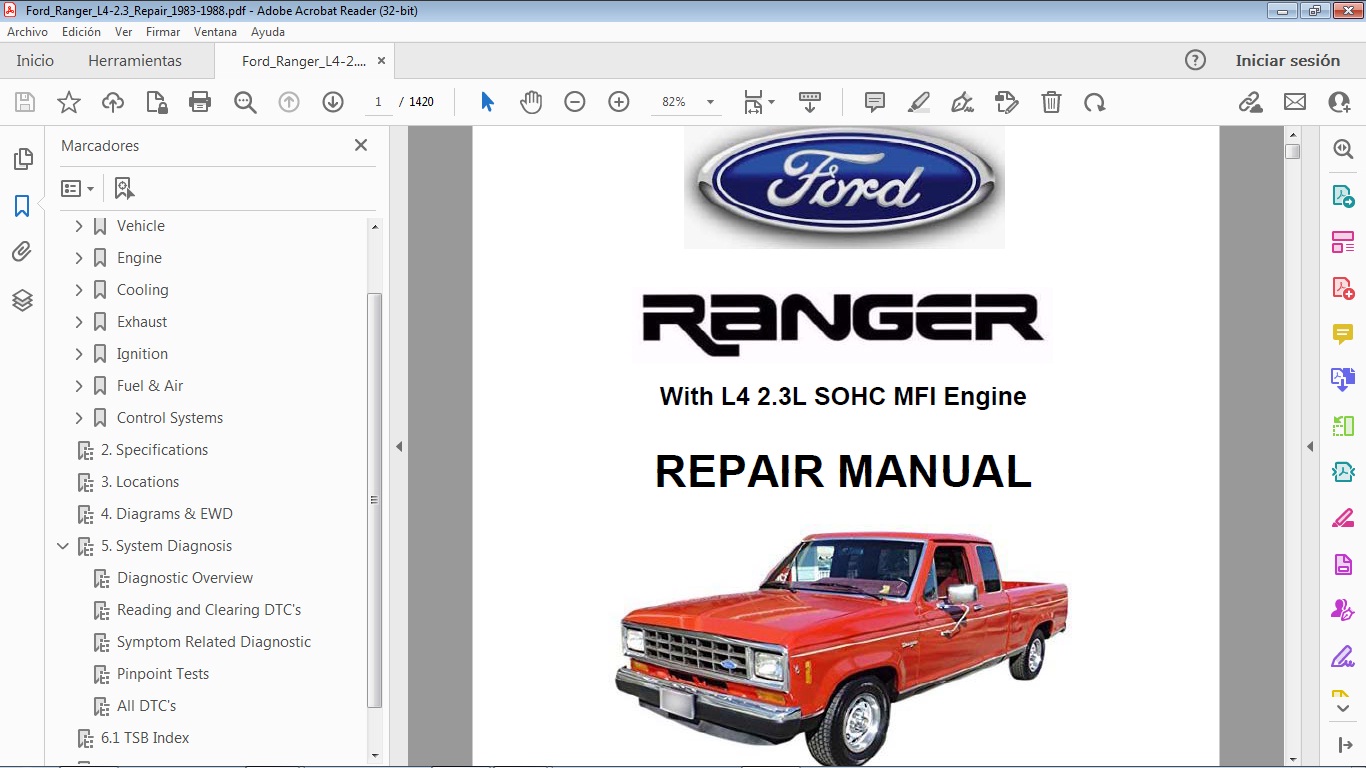Image resolution: width=1366 pixels, height=768 pixels.
Task: Open the Page Thumbnails panel
Action: [x=22, y=158]
